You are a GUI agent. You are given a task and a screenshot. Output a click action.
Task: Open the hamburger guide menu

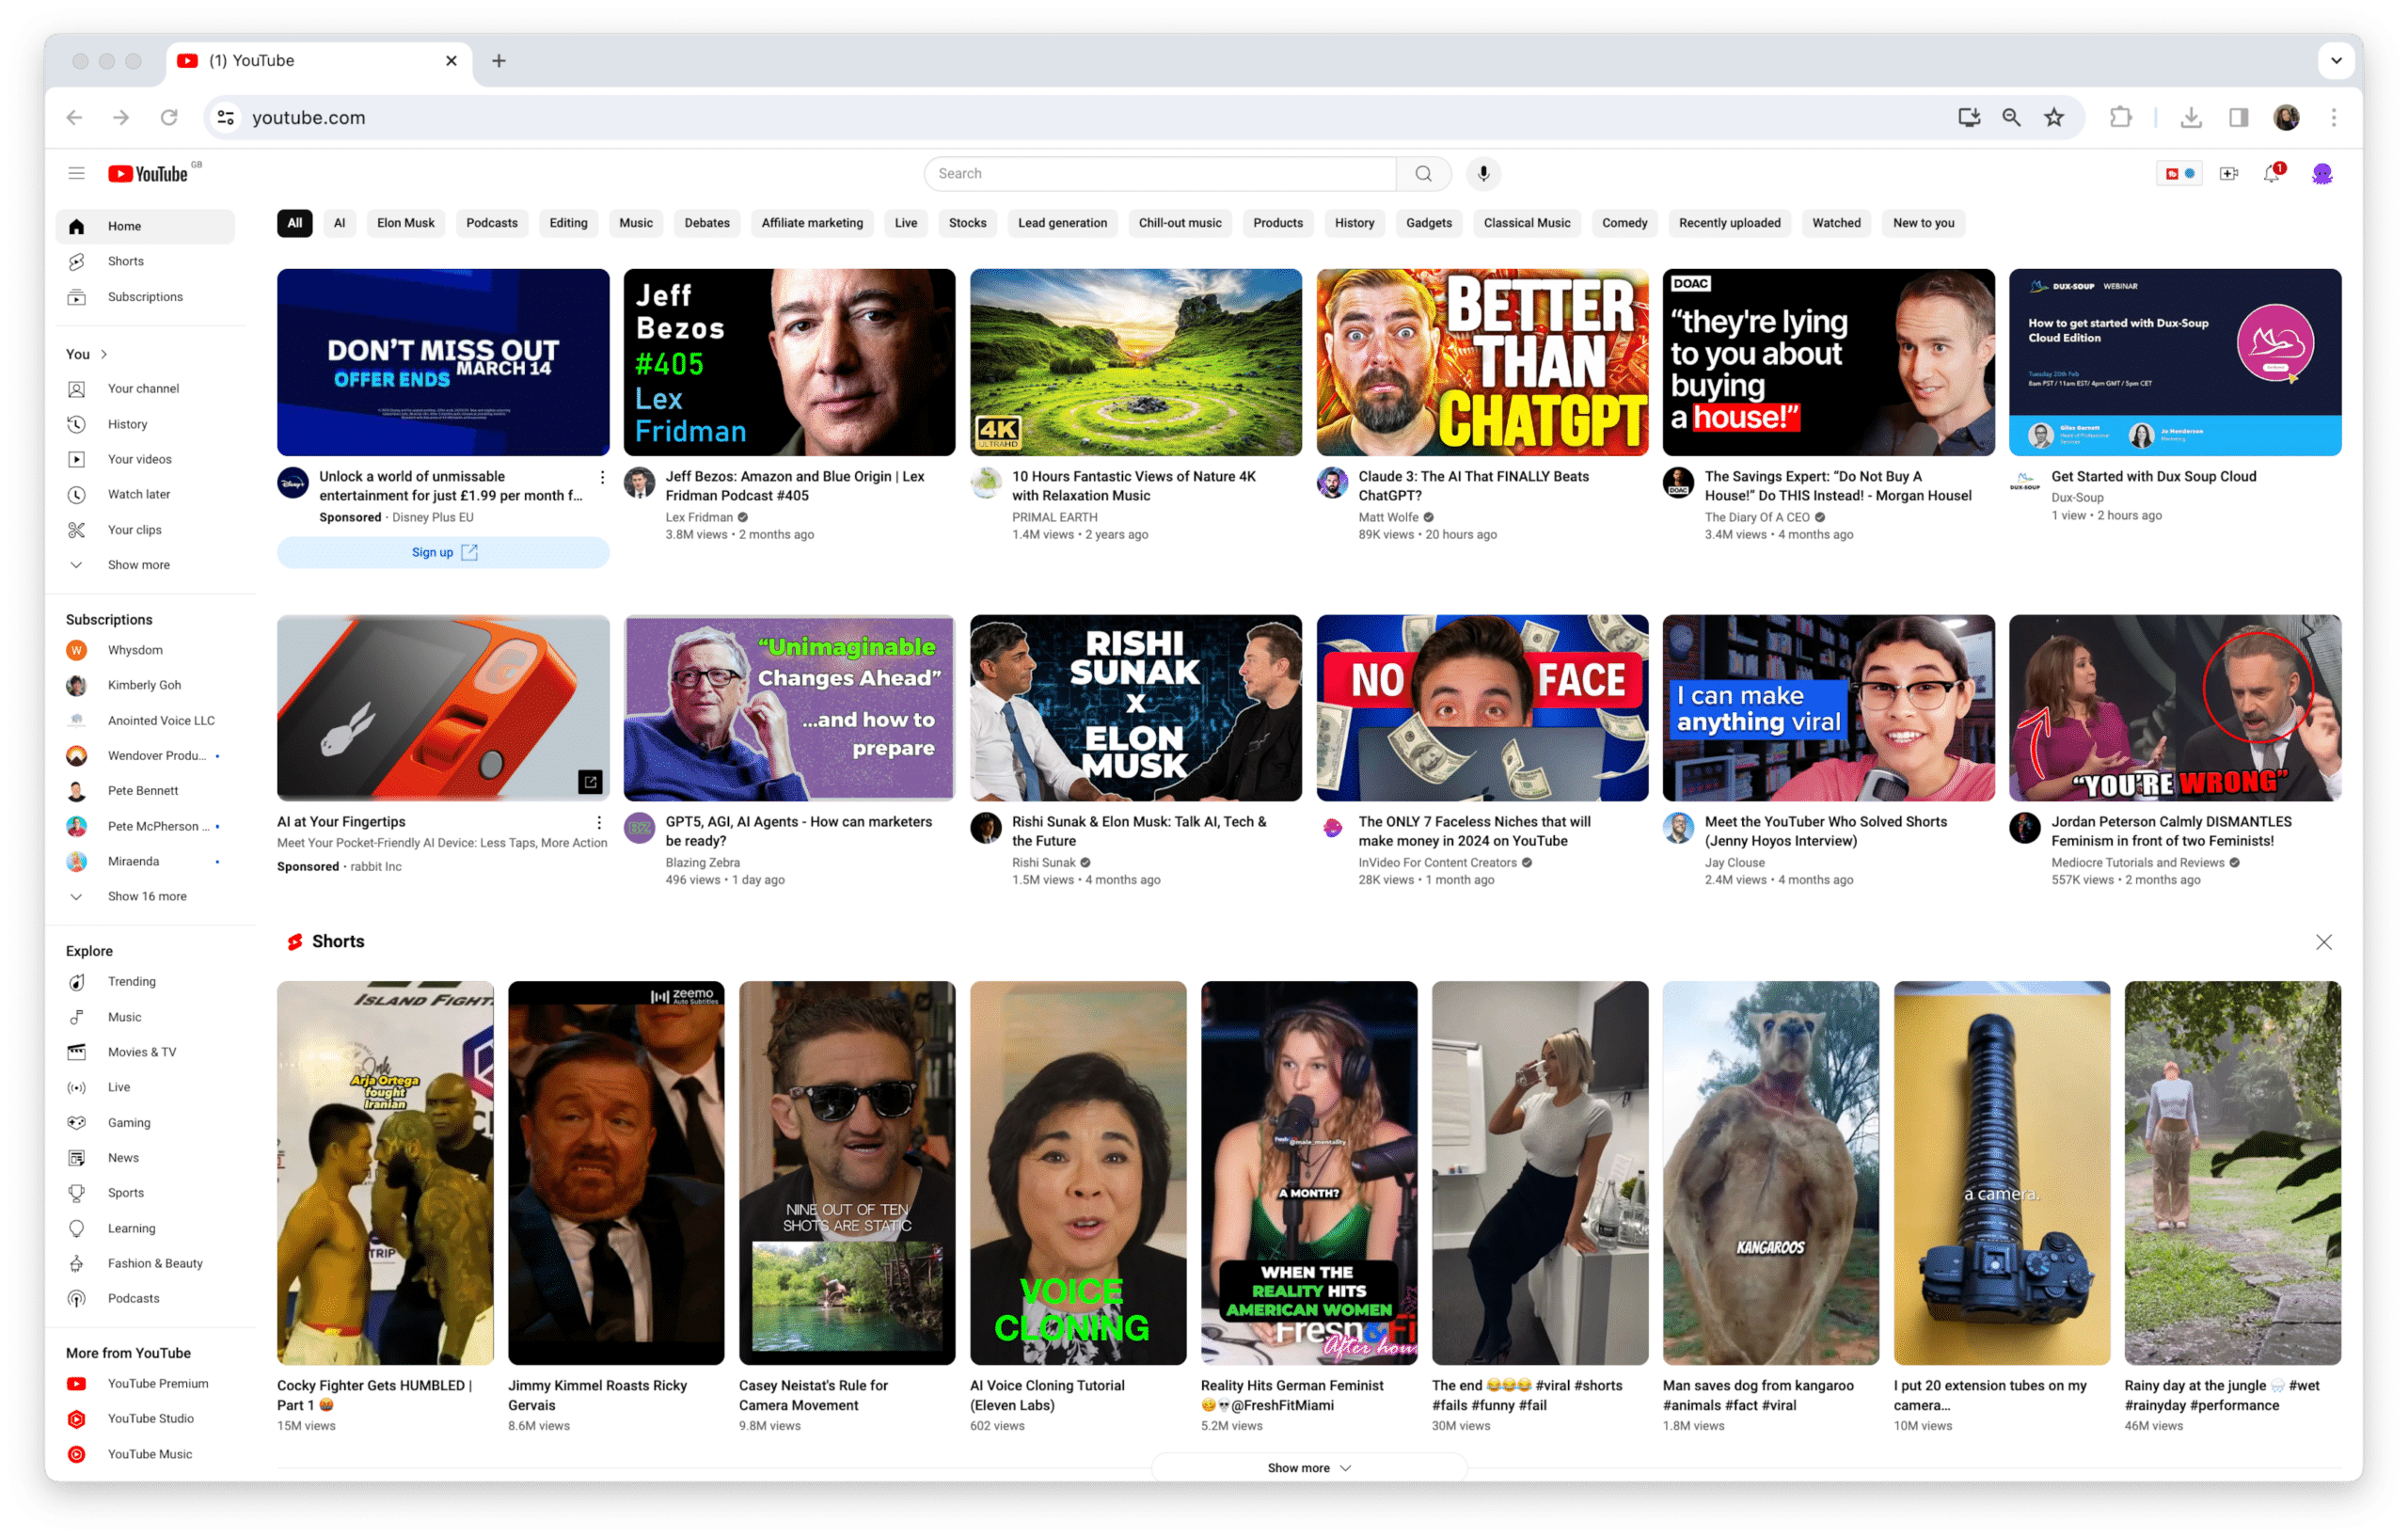pyautogui.click(x=76, y=173)
